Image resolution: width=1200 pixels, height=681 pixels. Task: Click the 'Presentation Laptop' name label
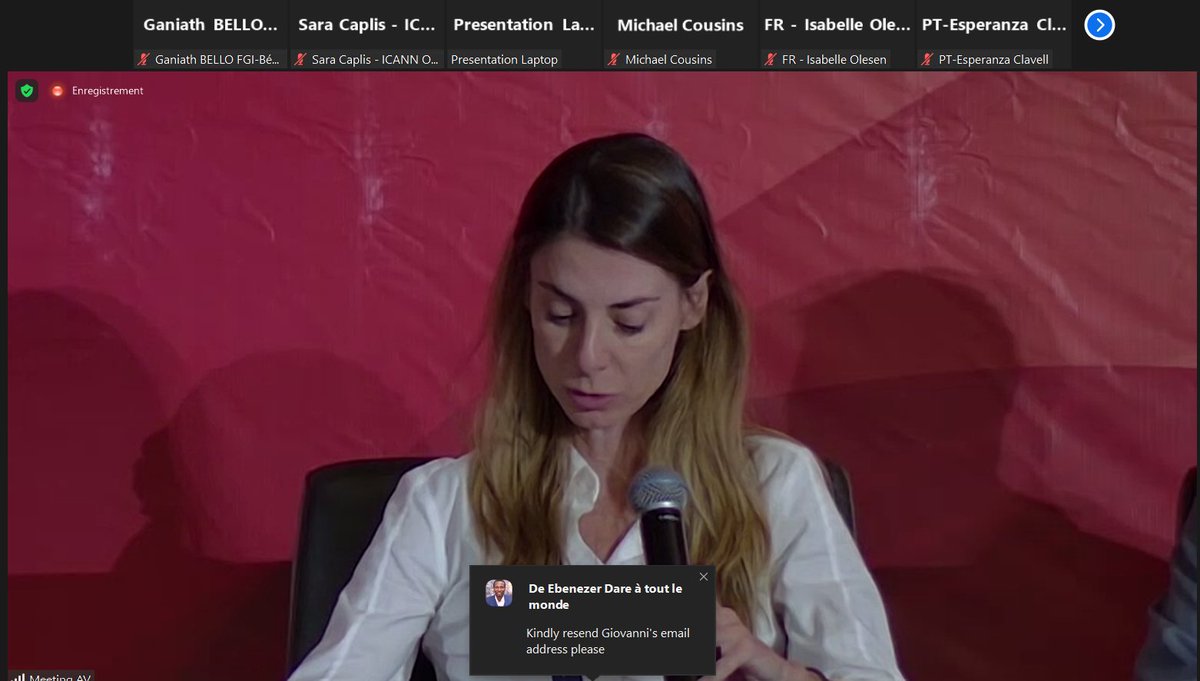click(x=504, y=60)
